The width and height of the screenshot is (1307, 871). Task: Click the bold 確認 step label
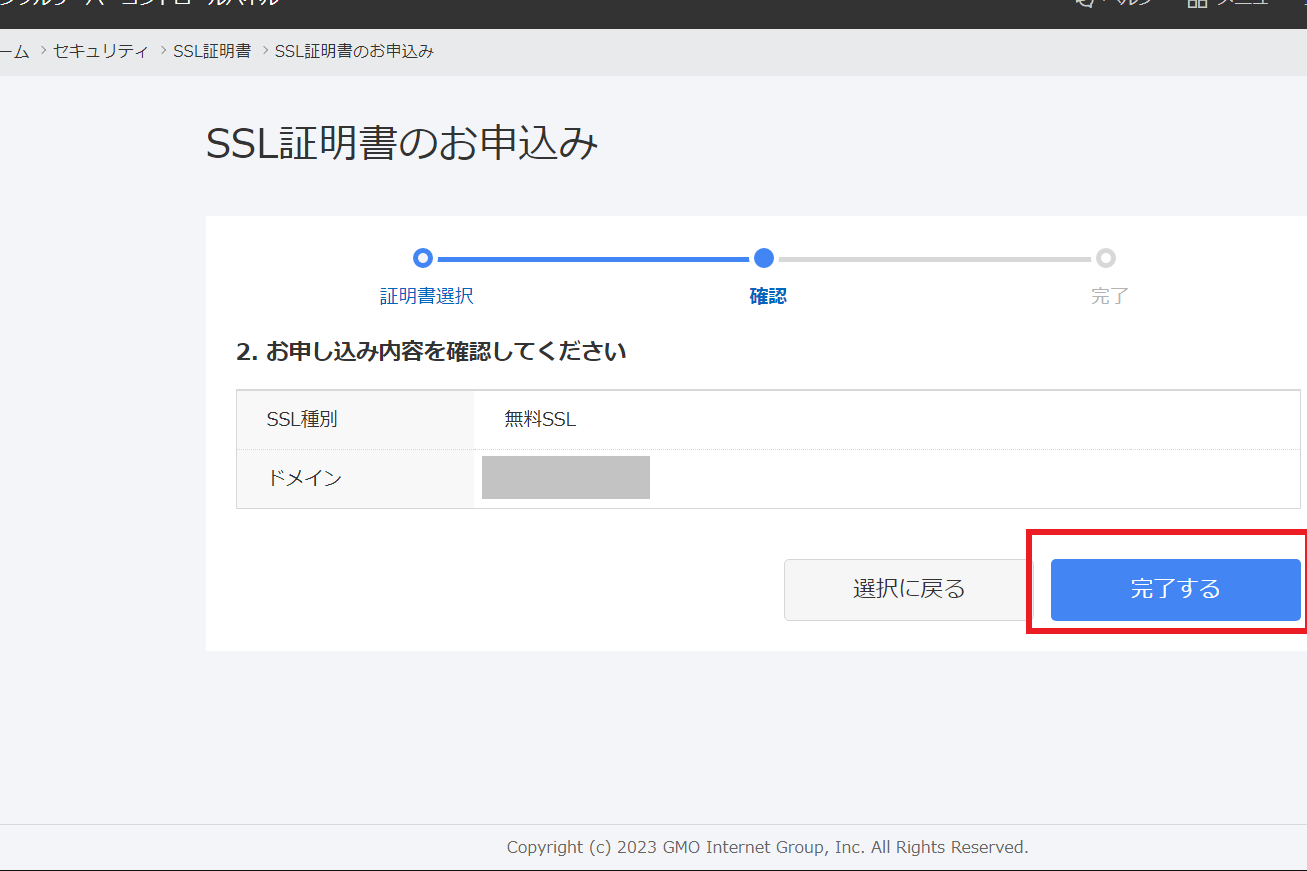coord(767,296)
